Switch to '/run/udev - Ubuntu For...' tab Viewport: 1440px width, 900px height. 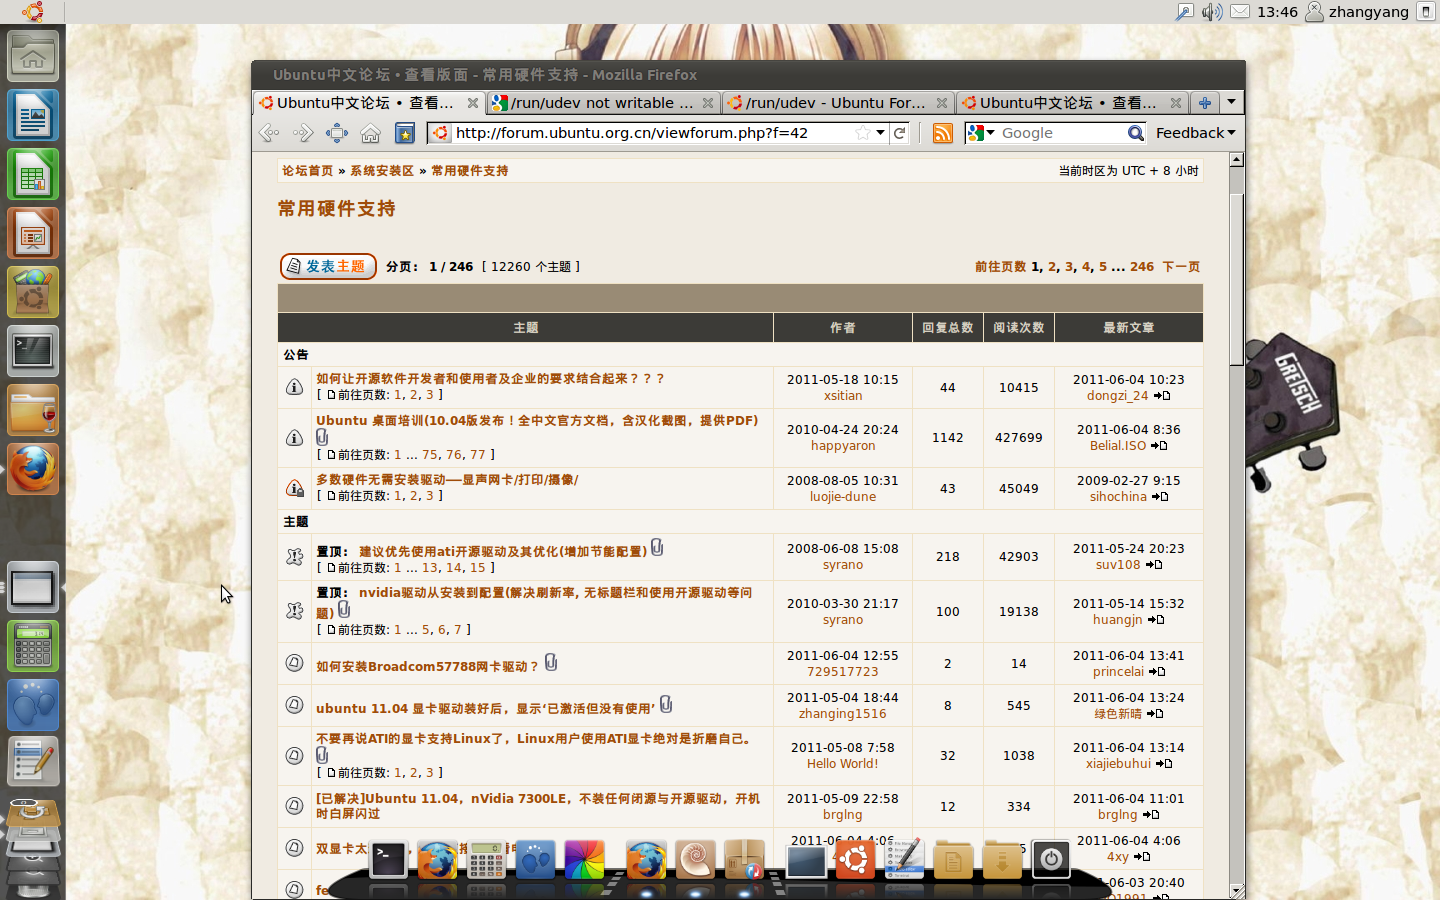click(837, 103)
